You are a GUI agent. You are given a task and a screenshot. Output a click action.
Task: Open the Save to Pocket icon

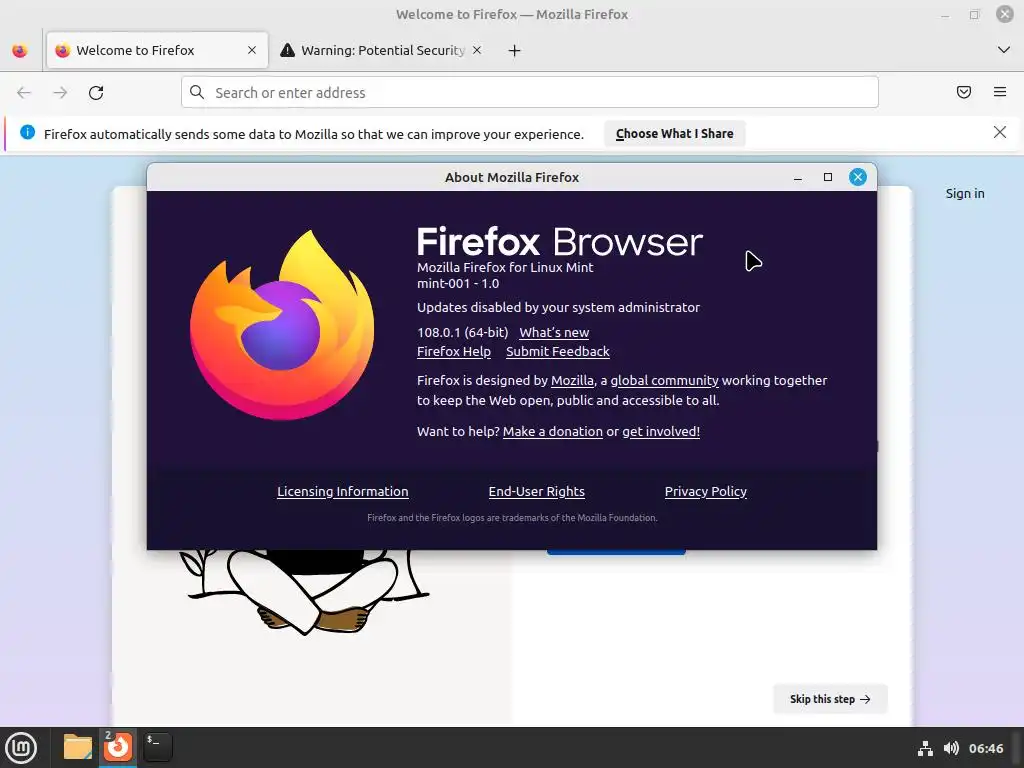click(964, 92)
